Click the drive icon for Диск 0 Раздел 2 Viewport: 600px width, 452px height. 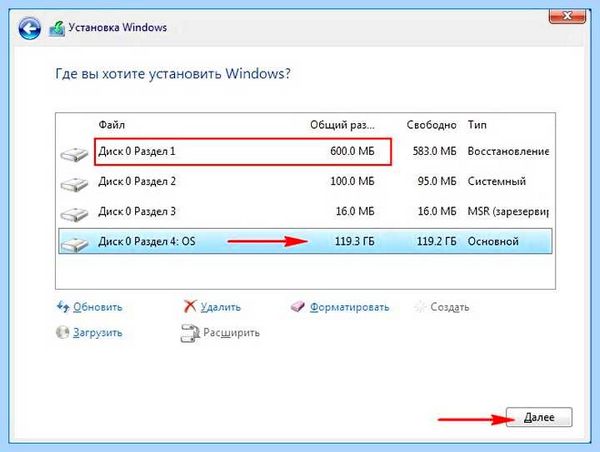pos(74,184)
